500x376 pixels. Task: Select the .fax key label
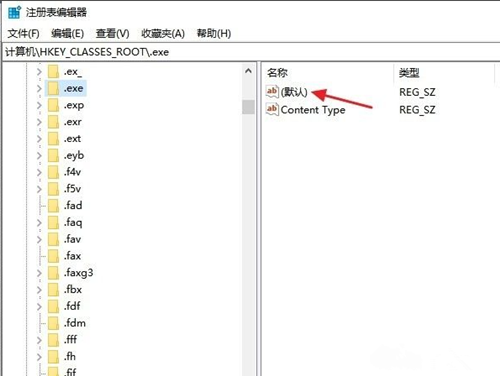[x=72, y=256]
